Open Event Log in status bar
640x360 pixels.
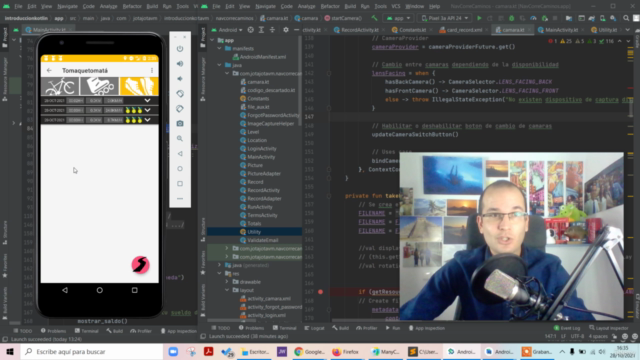[567, 328]
